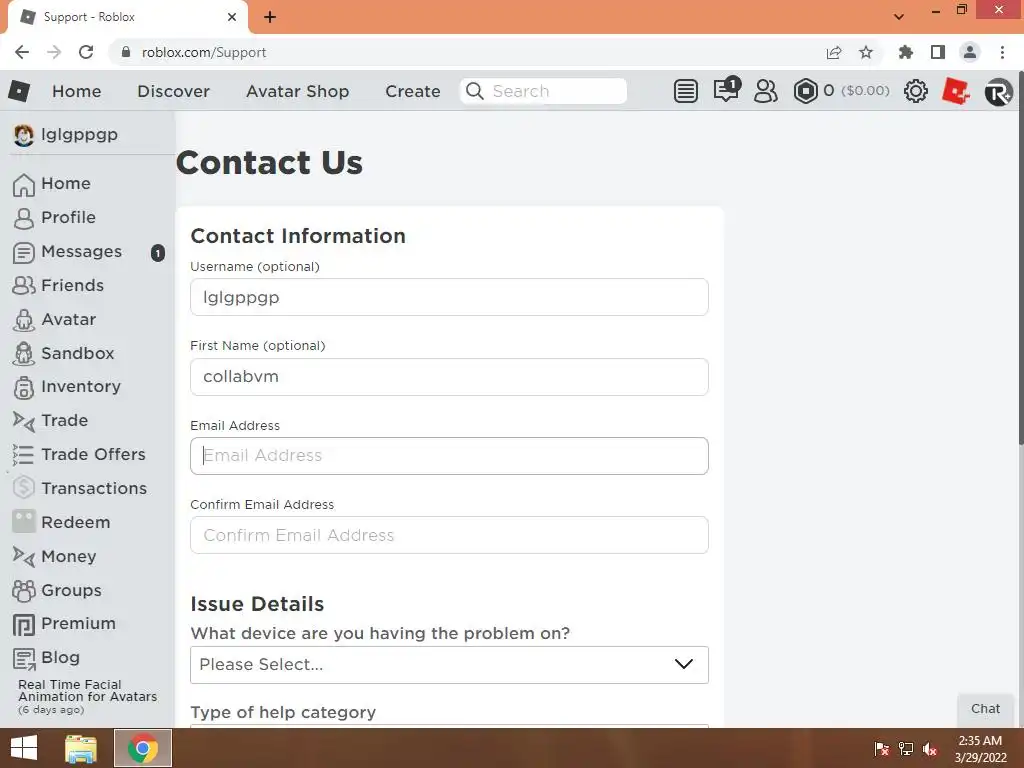Click the black R extension icon

pos(998,92)
